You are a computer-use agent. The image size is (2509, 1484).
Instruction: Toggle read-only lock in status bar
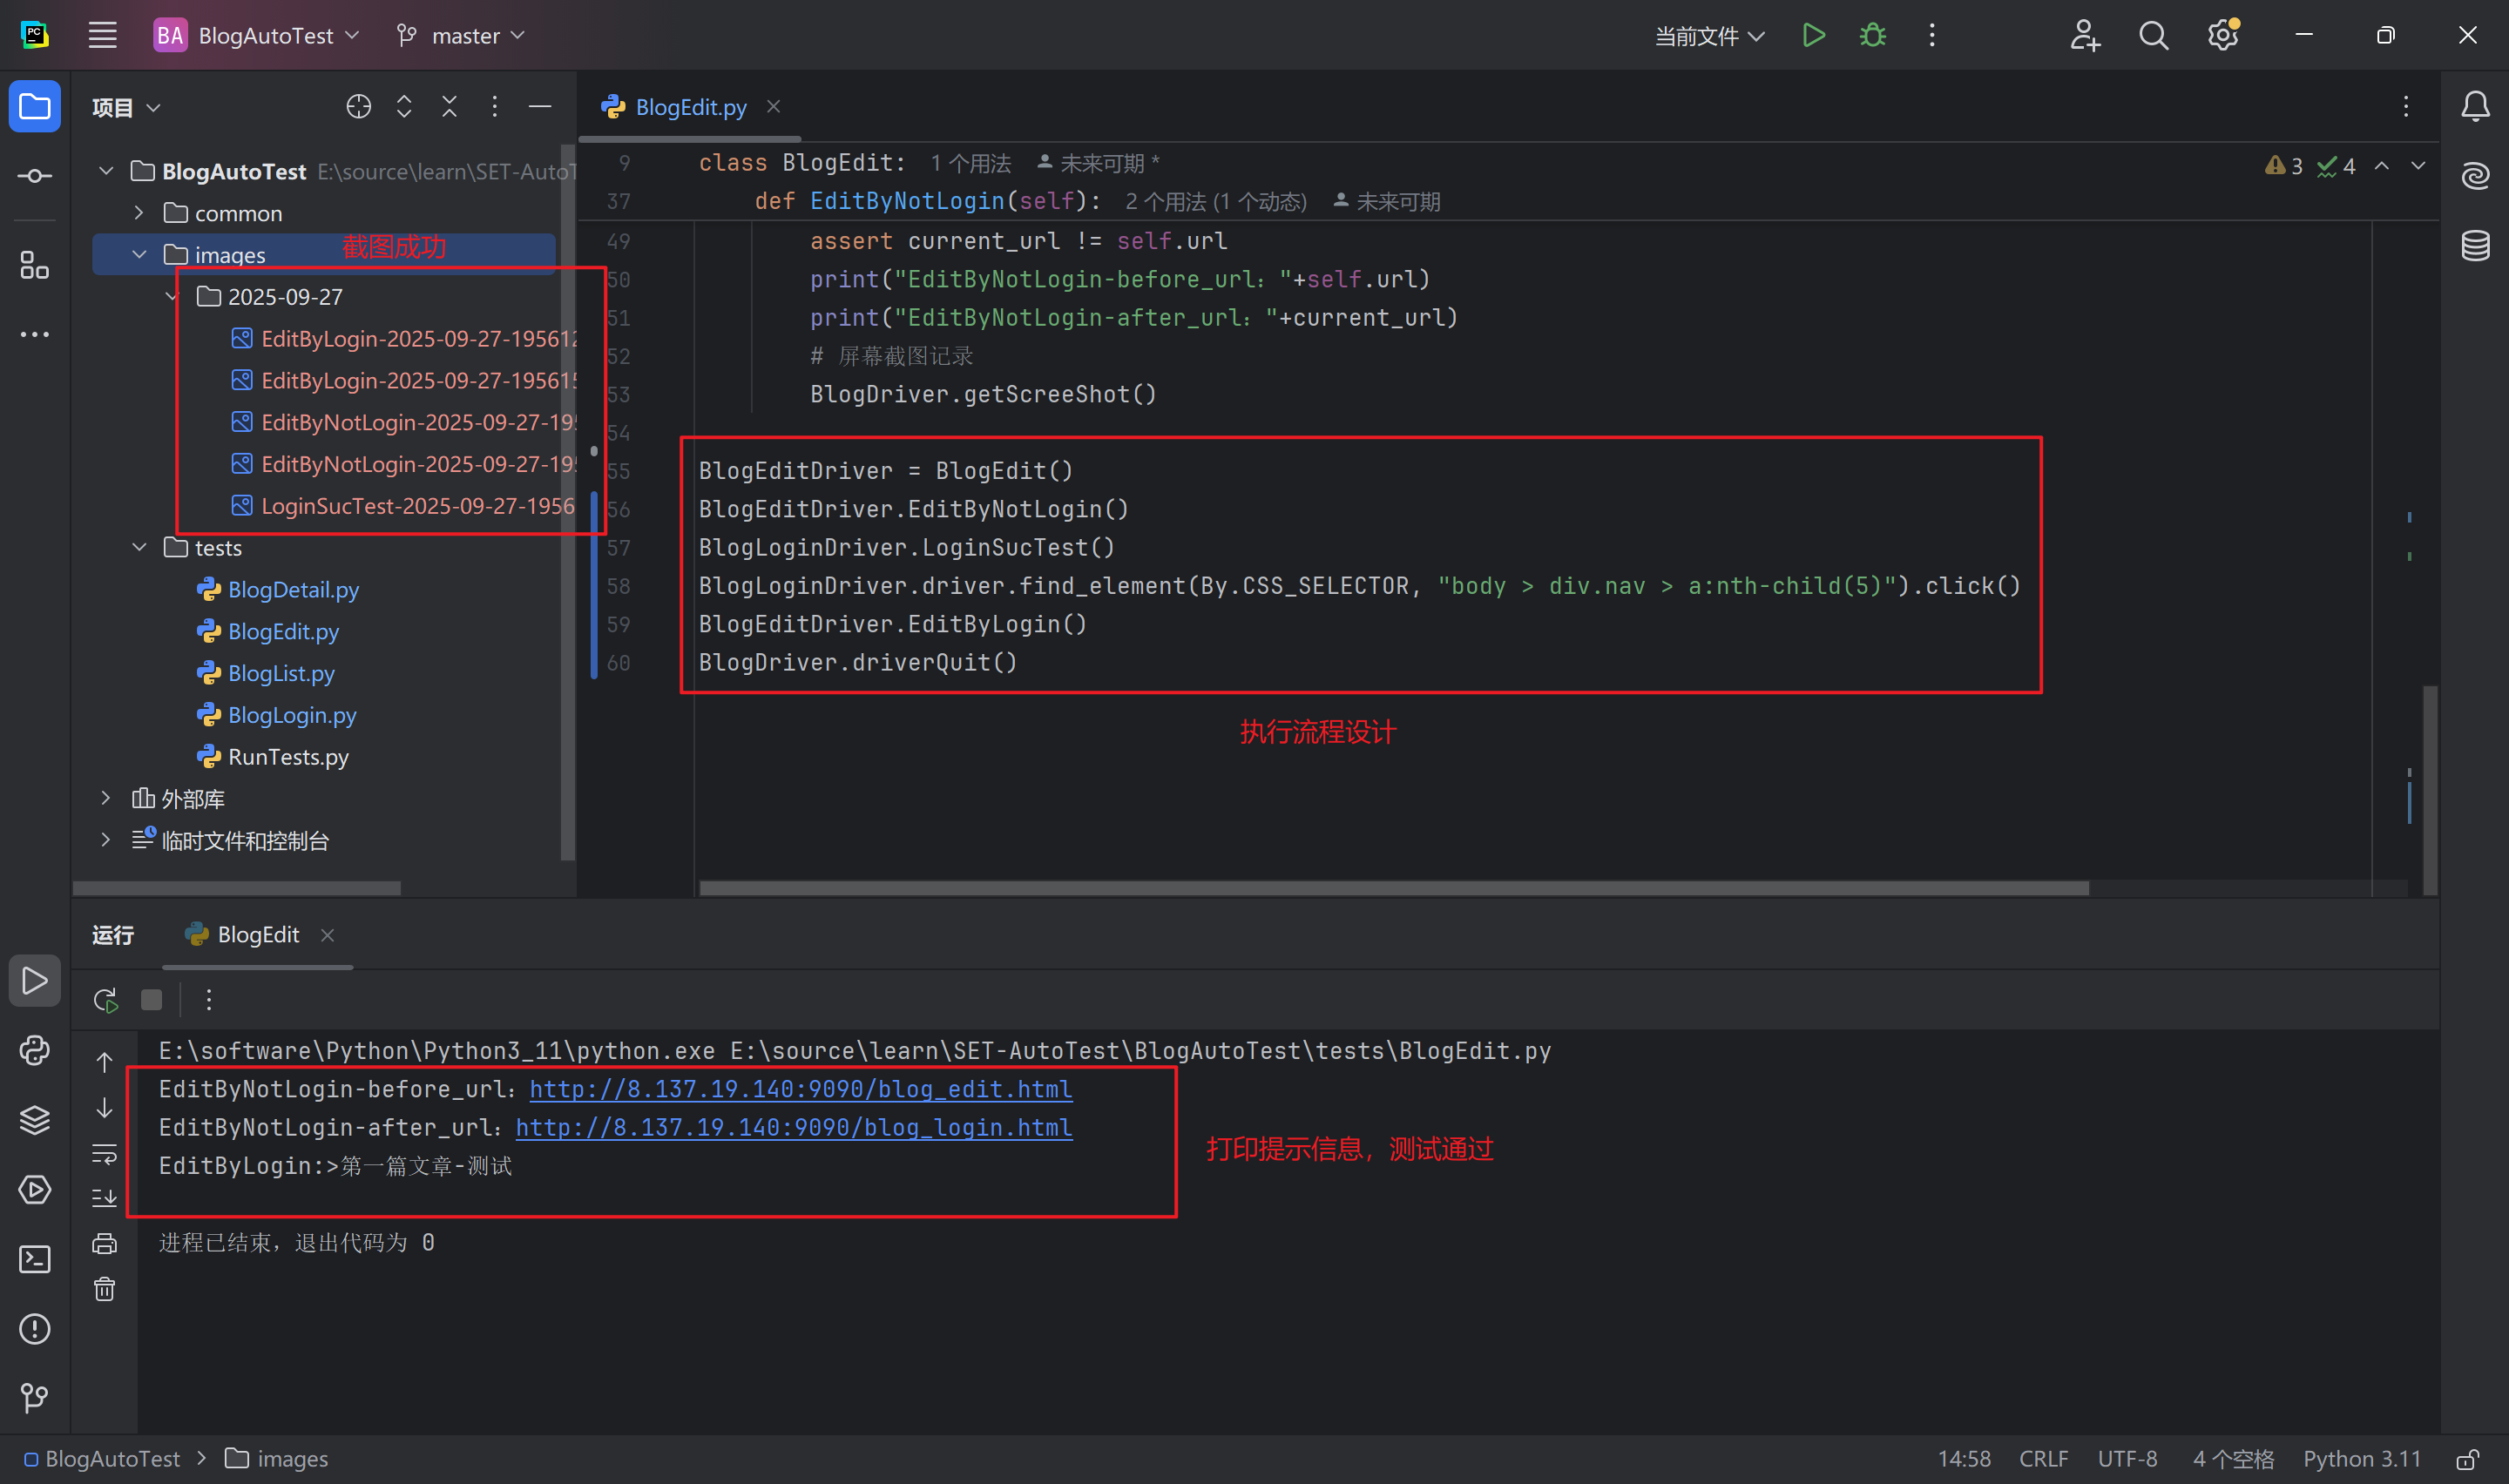point(2467,1459)
